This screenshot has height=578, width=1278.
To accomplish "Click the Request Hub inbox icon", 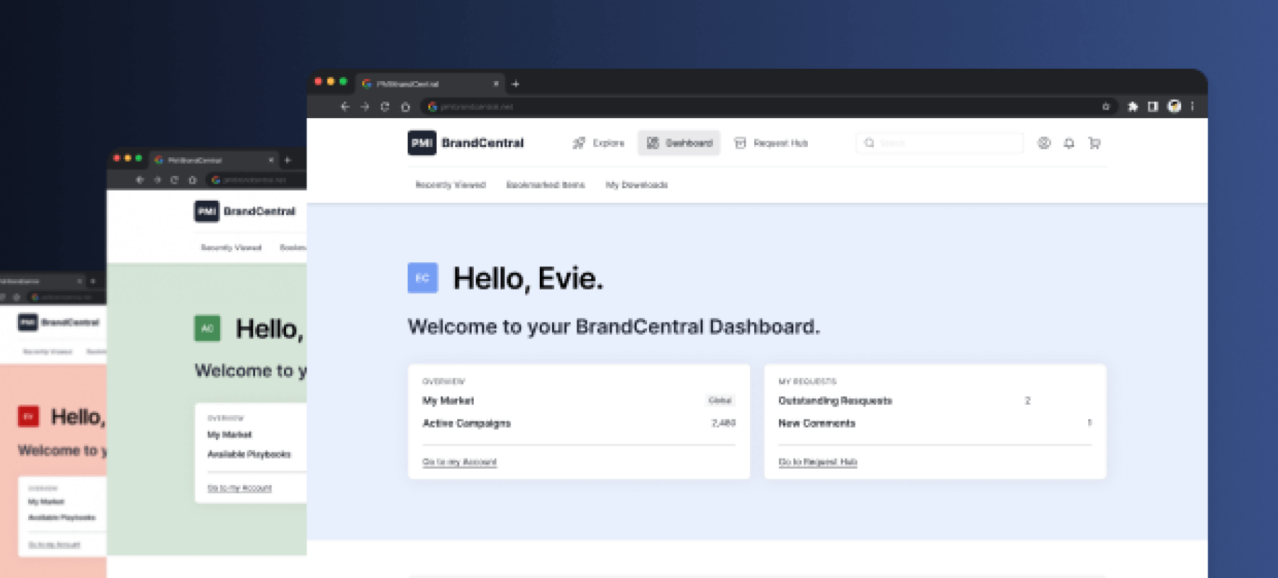I will pyautogui.click(x=740, y=143).
